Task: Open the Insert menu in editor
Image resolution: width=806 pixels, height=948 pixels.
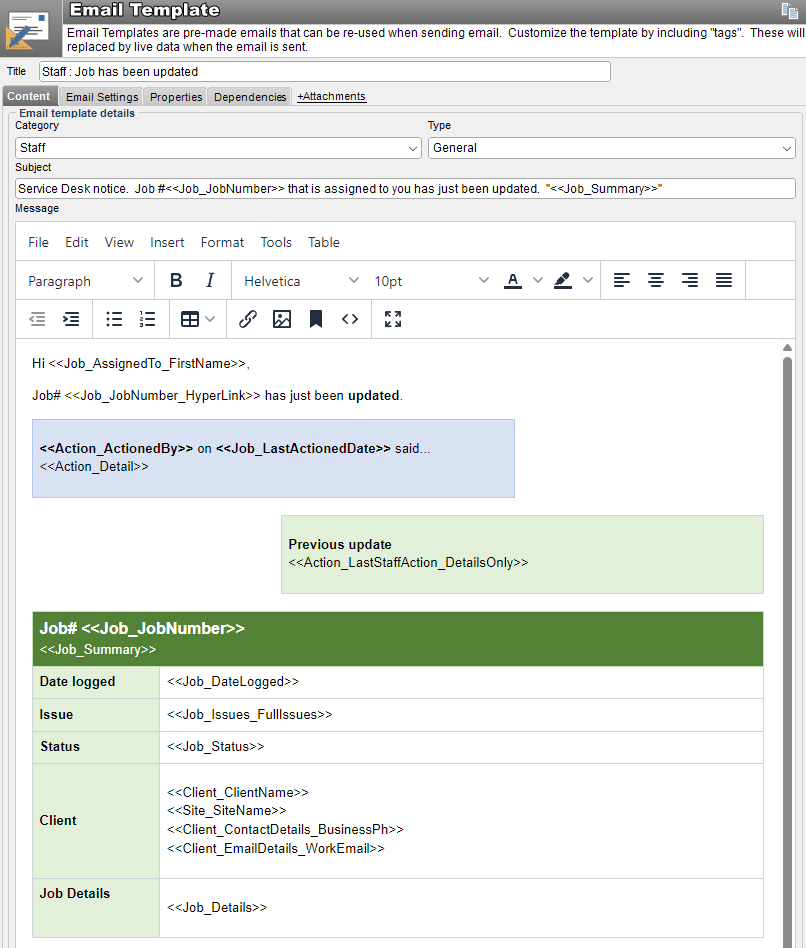Action: (167, 242)
